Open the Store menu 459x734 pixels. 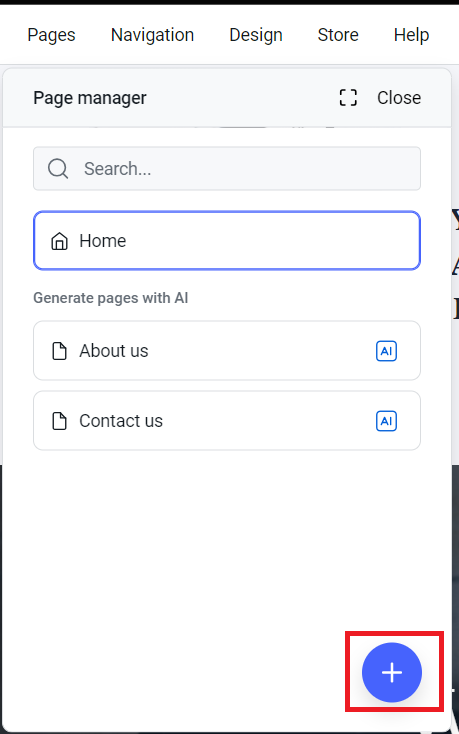(x=338, y=35)
